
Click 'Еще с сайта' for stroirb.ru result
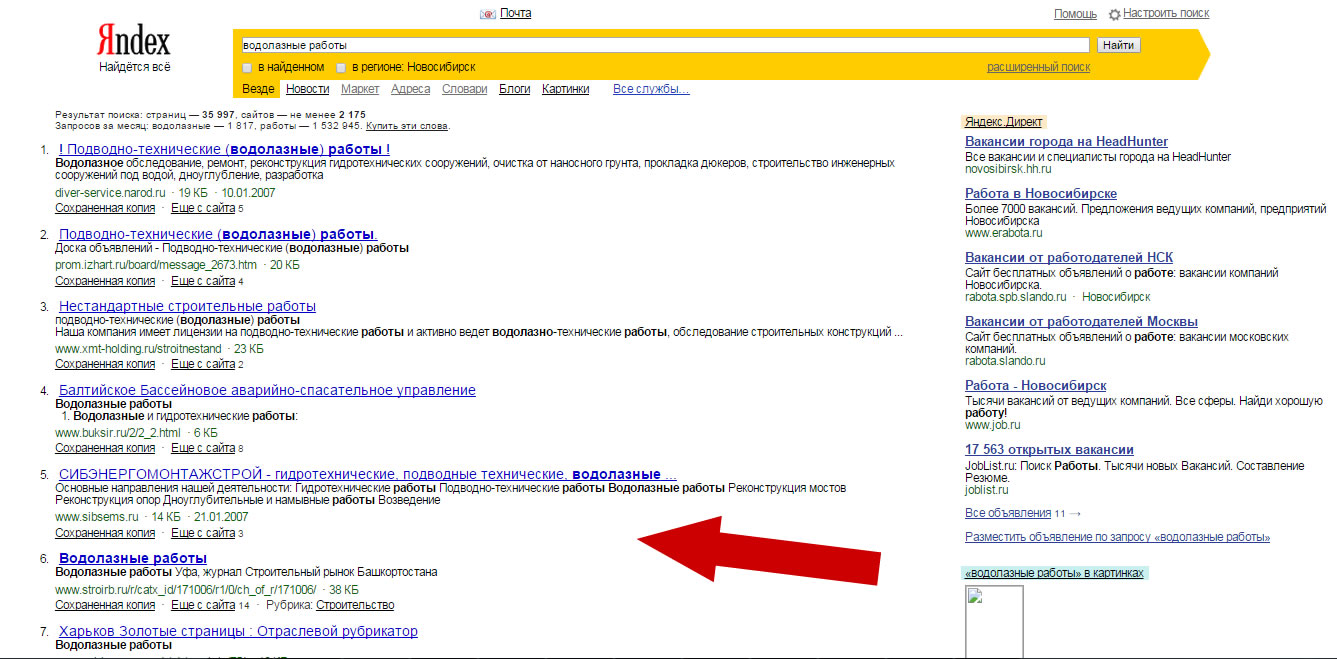[203, 605]
